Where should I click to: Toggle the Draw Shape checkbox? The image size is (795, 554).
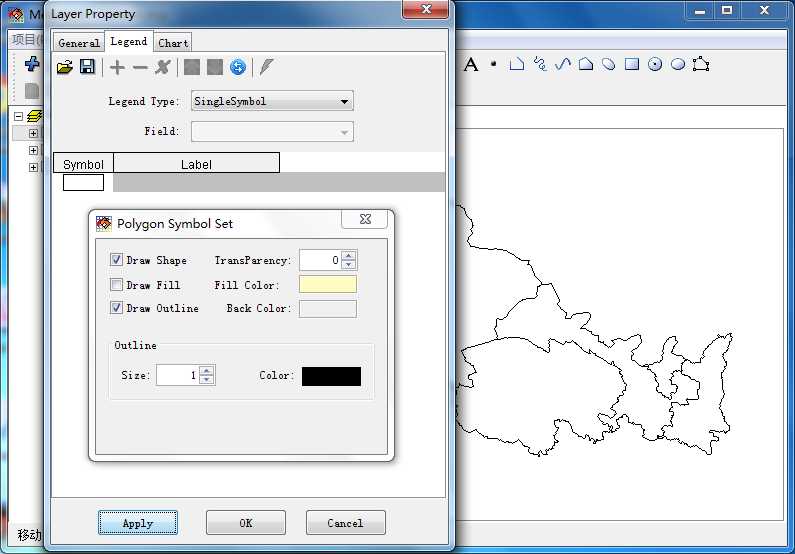click(116, 260)
